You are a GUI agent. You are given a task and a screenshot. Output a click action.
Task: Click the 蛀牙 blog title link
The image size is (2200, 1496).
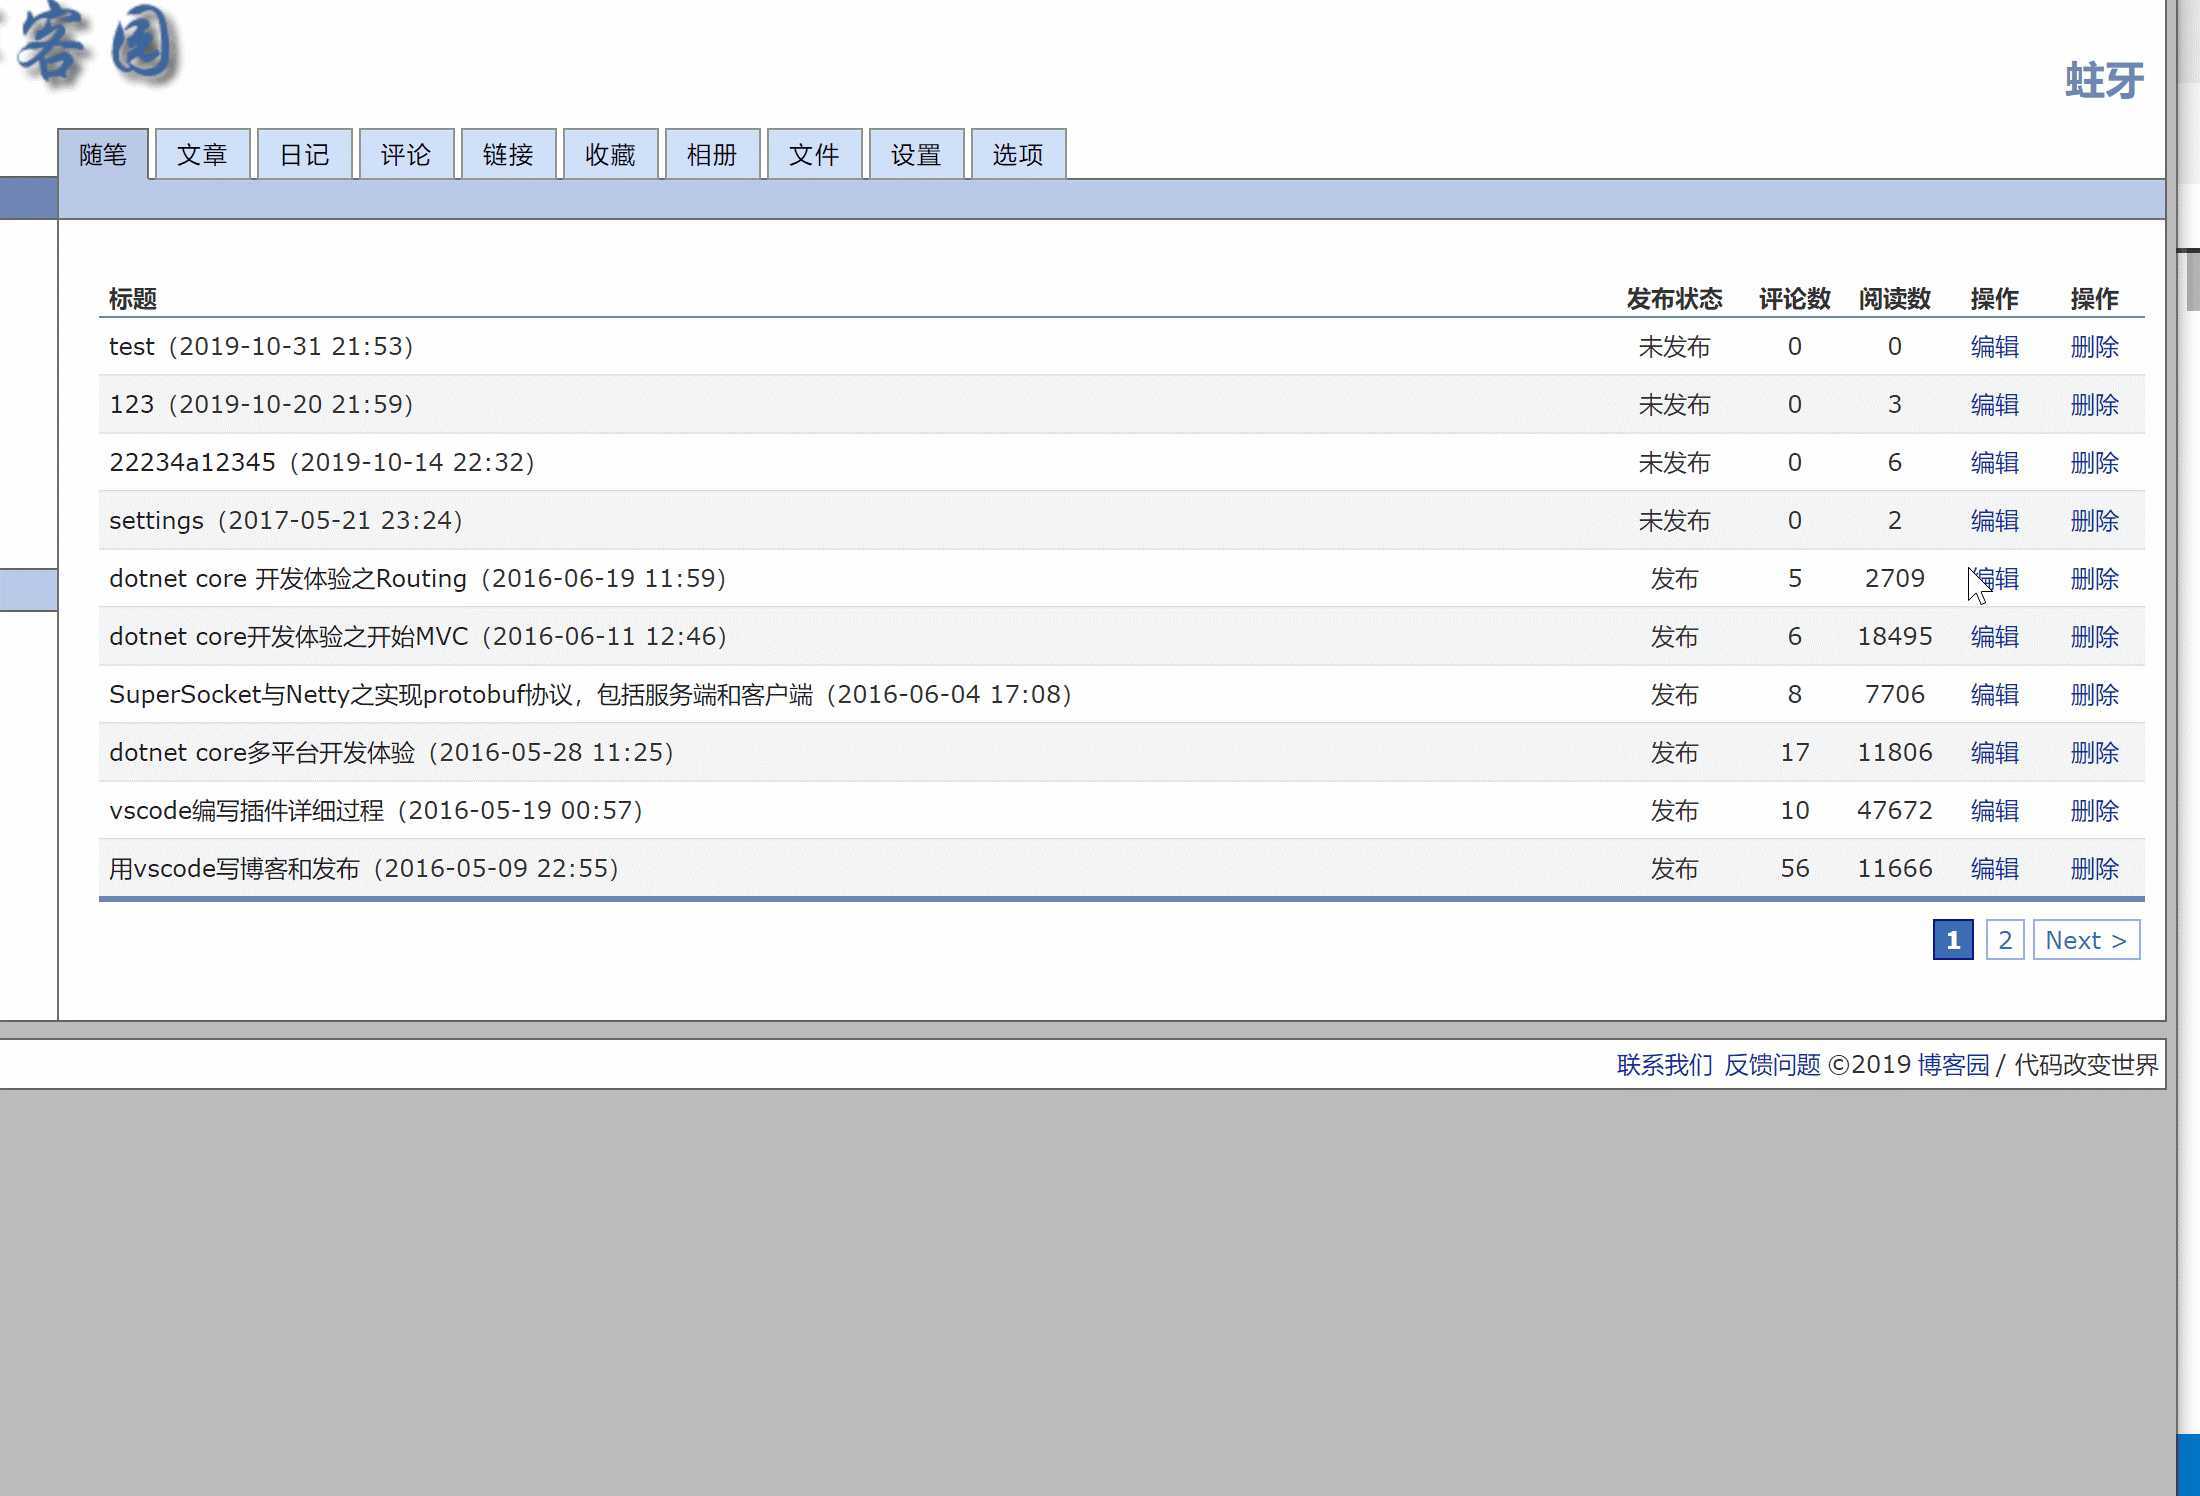coord(2104,81)
